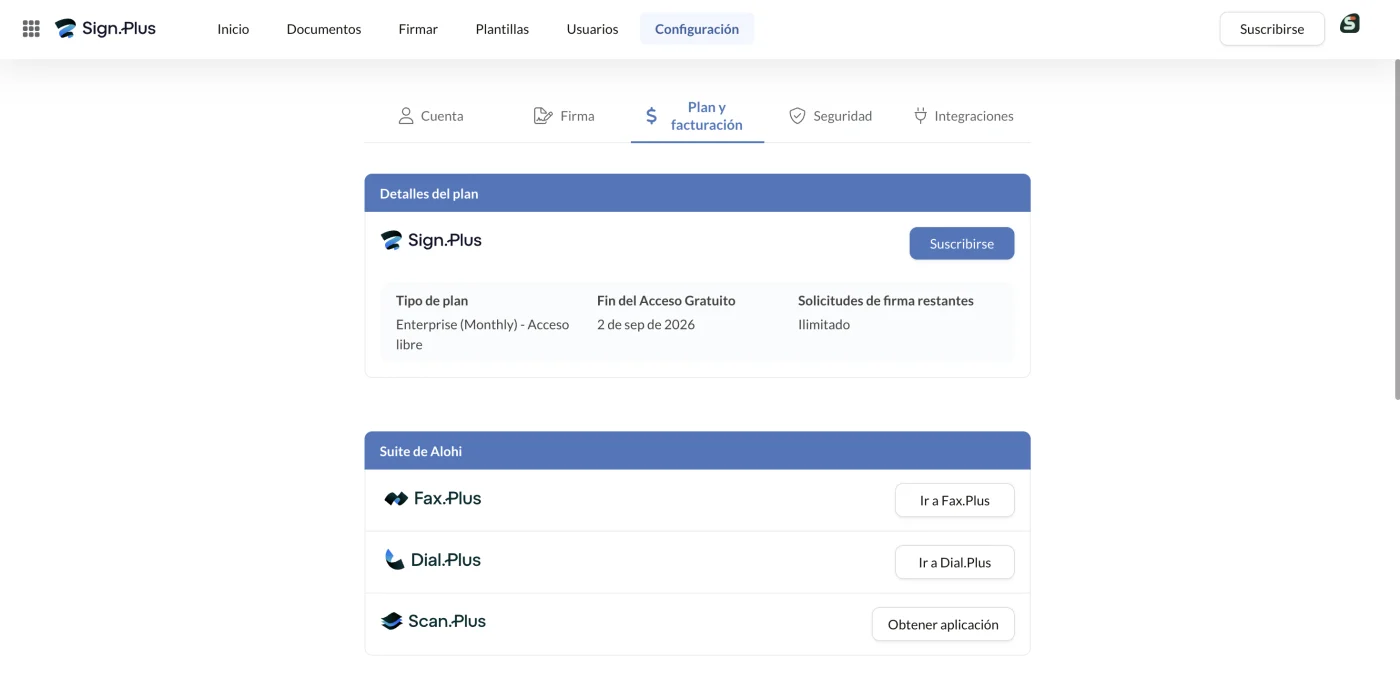Open Usuarios in top navigation
1400x690 pixels.
point(592,29)
